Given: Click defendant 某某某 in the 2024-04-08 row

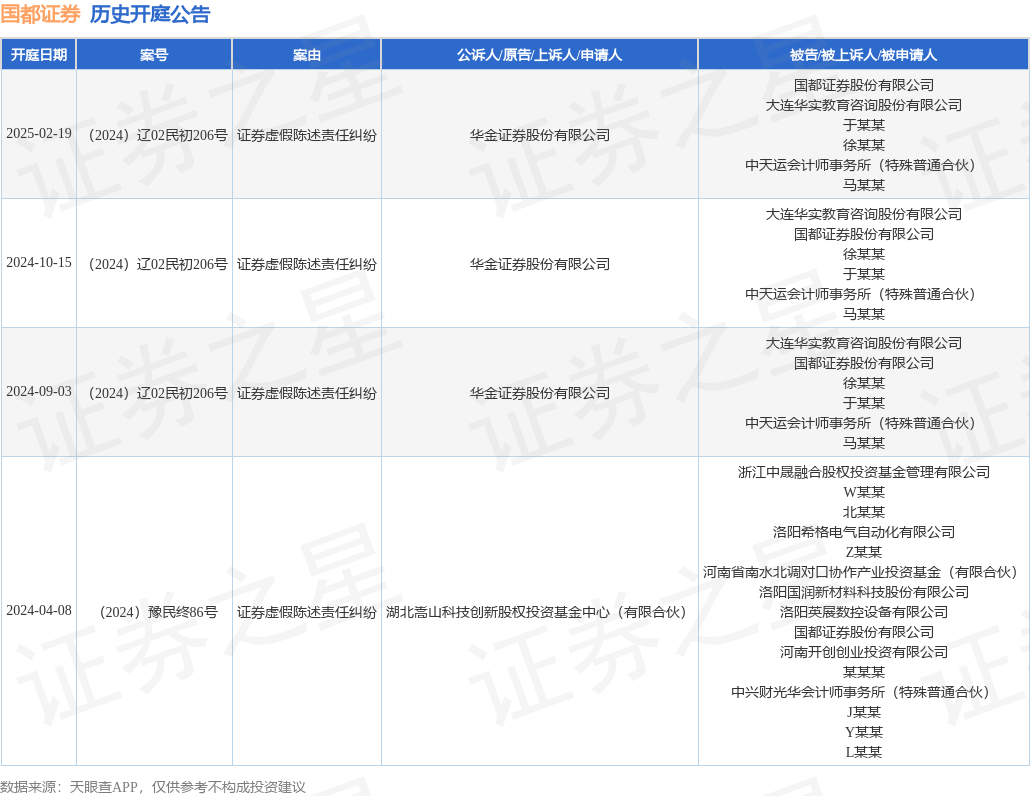Looking at the screenshot, I should (x=864, y=673).
